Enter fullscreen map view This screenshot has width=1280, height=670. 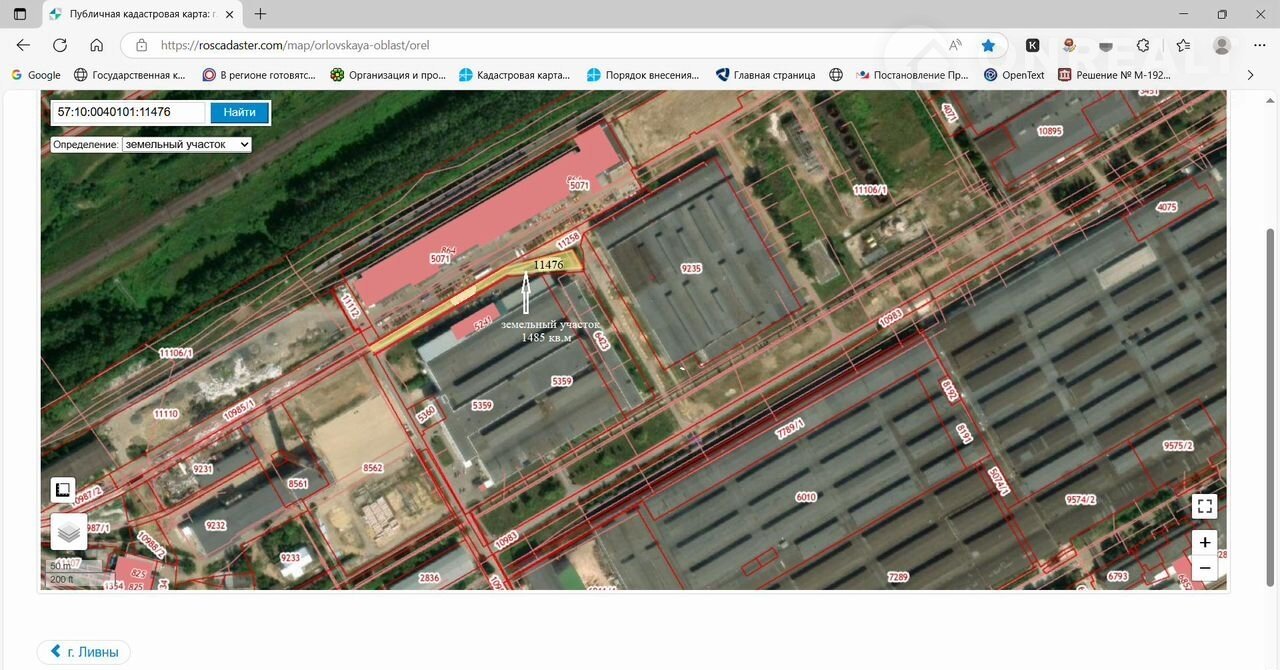point(1204,506)
